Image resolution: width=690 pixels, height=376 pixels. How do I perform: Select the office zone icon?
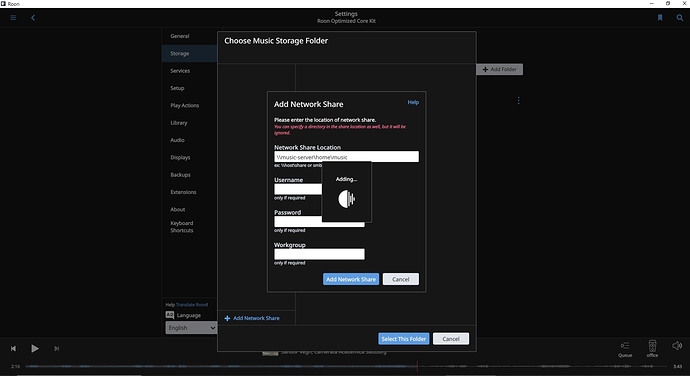(653, 345)
